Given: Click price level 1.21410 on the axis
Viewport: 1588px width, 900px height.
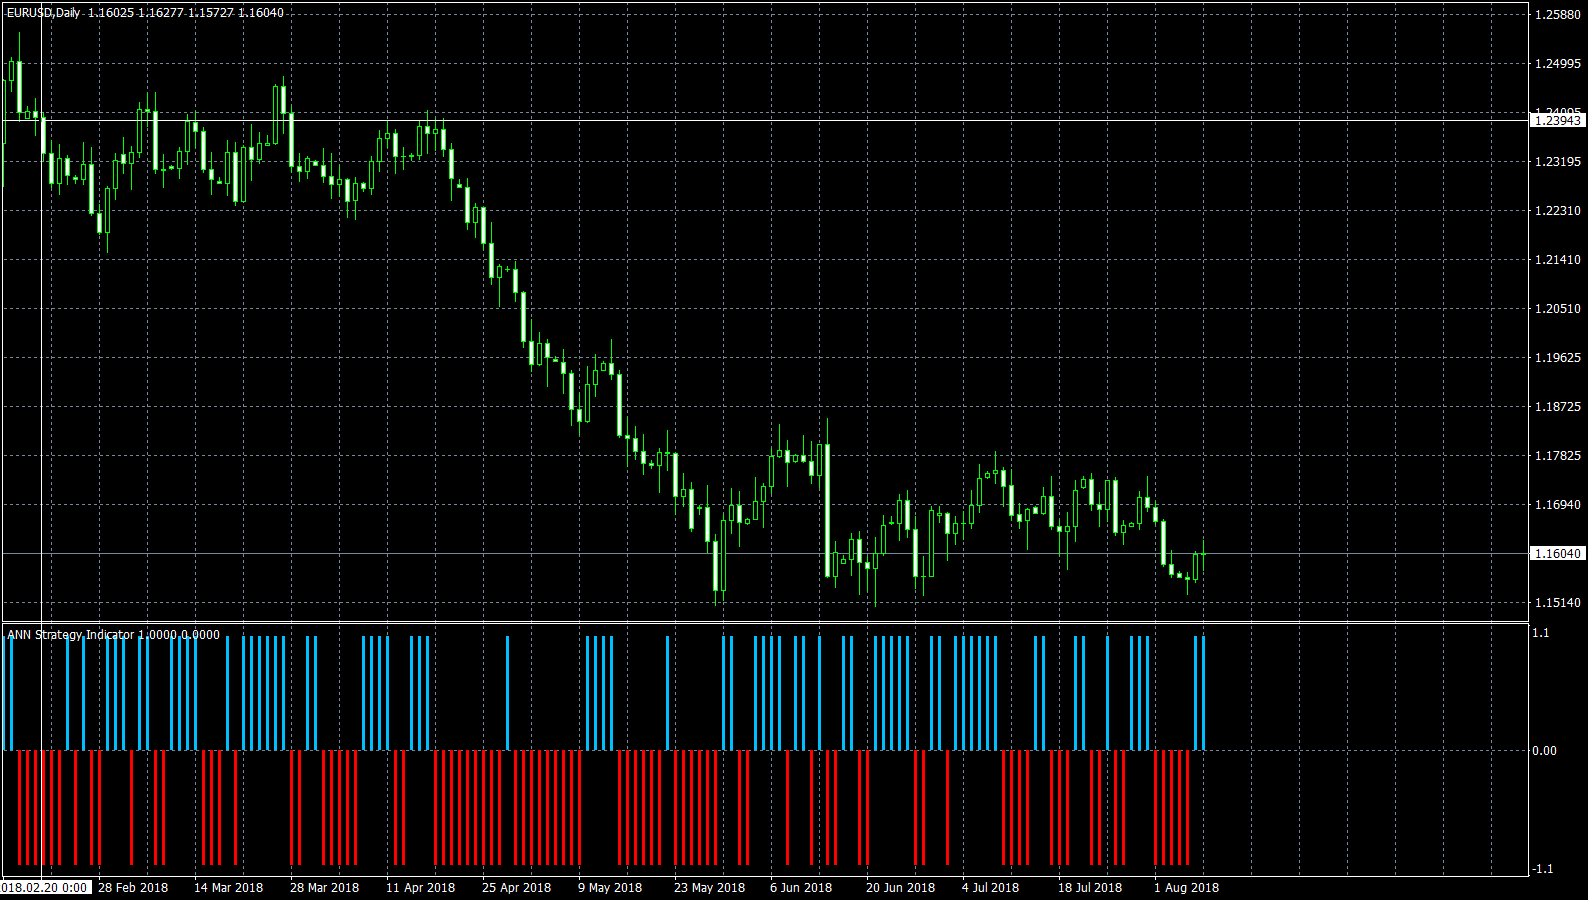Looking at the screenshot, I should [1558, 260].
